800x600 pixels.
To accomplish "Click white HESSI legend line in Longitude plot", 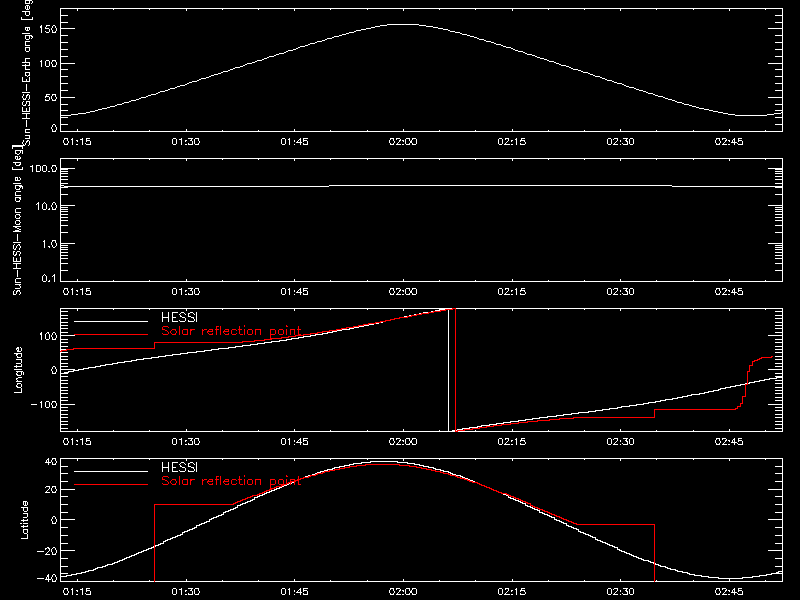I will tap(111, 321).
